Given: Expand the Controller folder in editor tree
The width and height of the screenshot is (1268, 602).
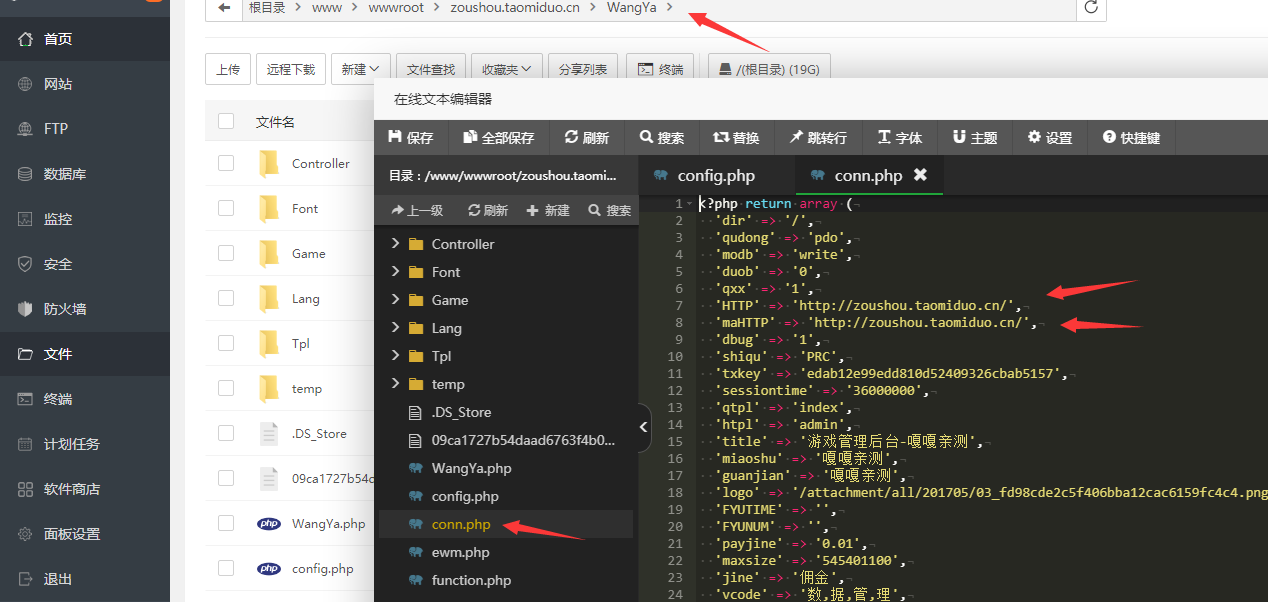Looking at the screenshot, I should click(x=396, y=244).
